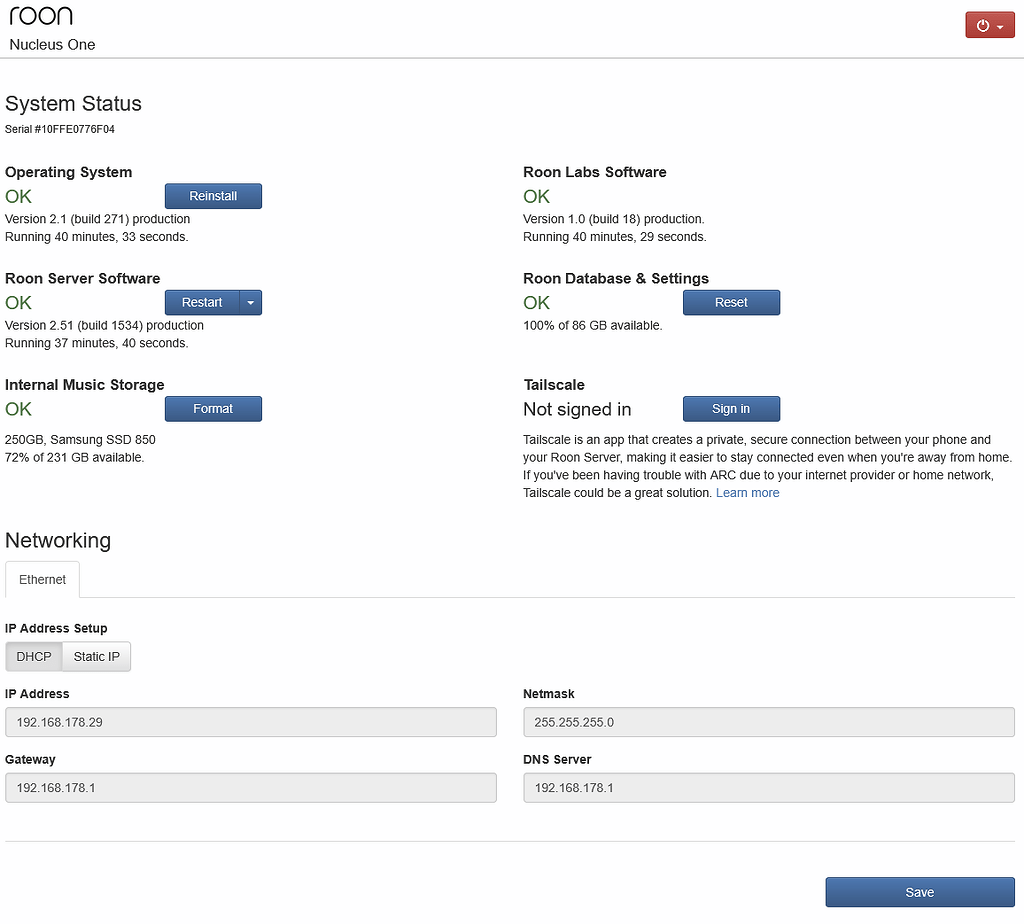Reset the Roon Database & Settings
Image resolution: width=1024 pixels, height=924 pixels.
click(x=731, y=302)
